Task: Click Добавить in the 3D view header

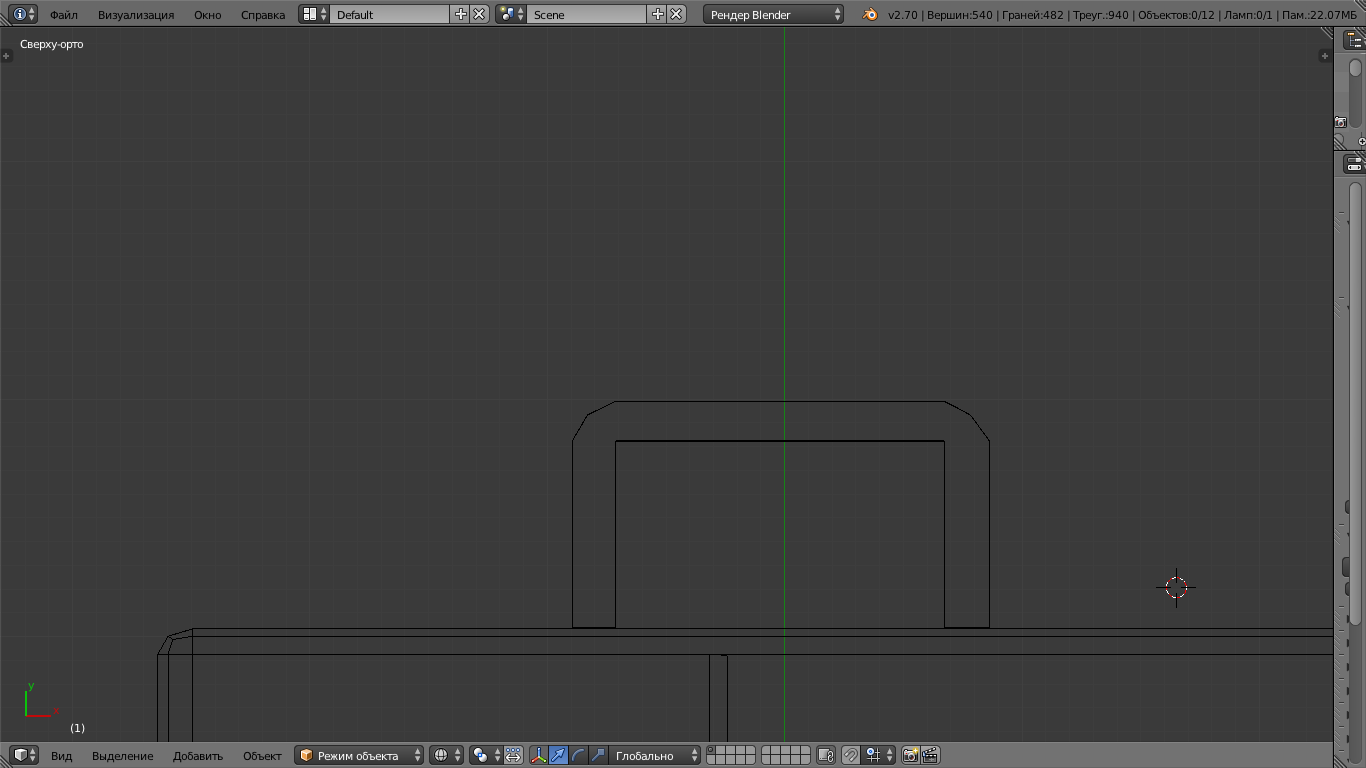Action: (198, 756)
